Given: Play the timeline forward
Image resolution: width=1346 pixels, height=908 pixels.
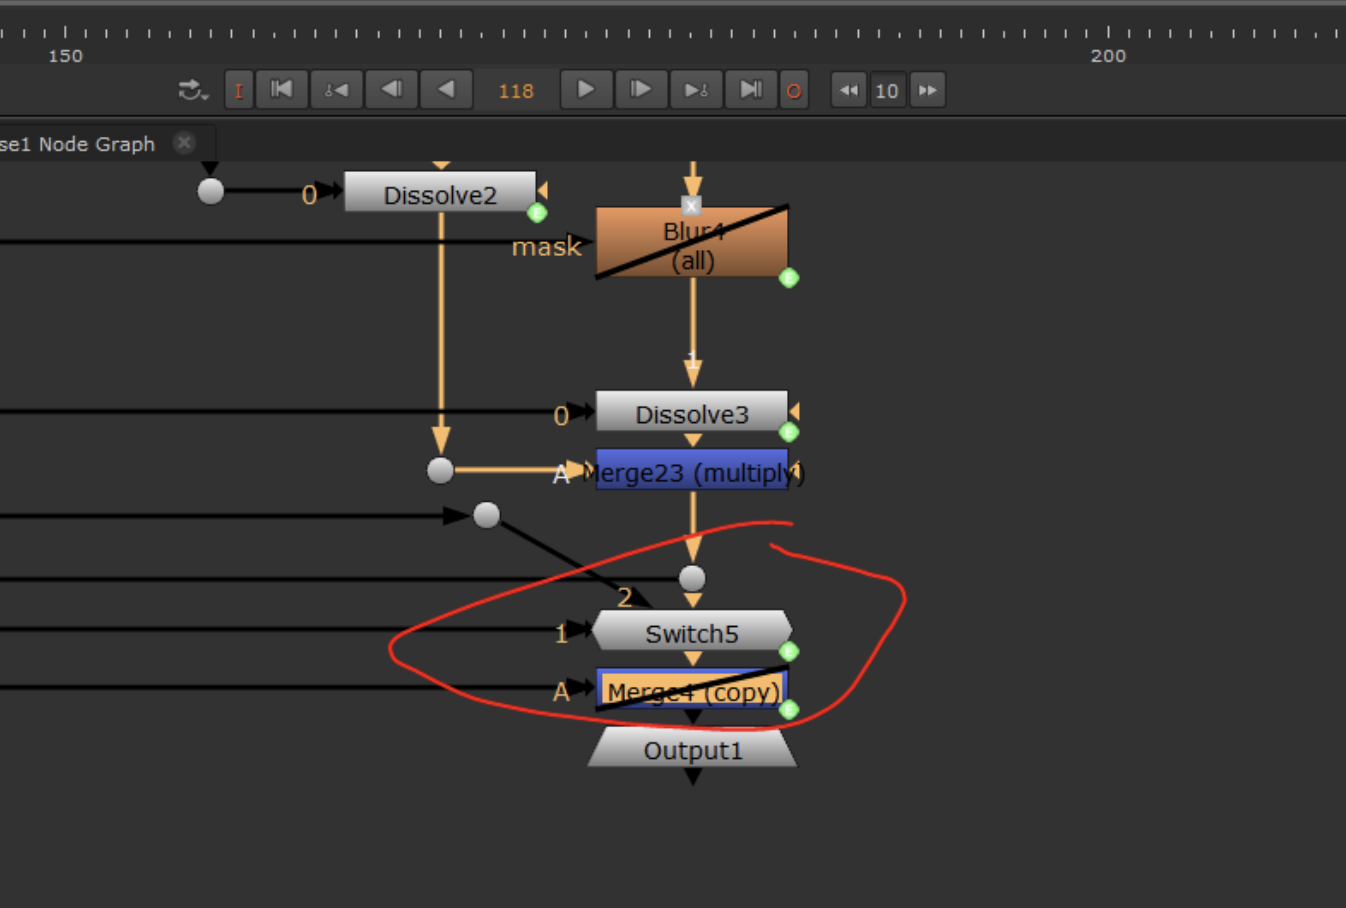Looking at the screenshot, I should tap(586, 90).
